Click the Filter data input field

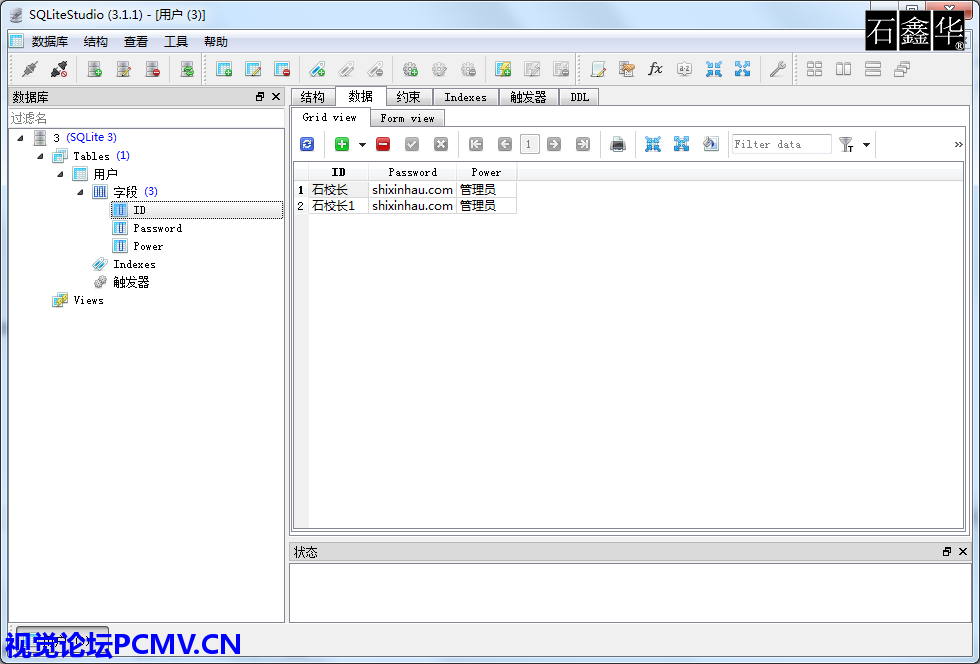click(781, 144)
